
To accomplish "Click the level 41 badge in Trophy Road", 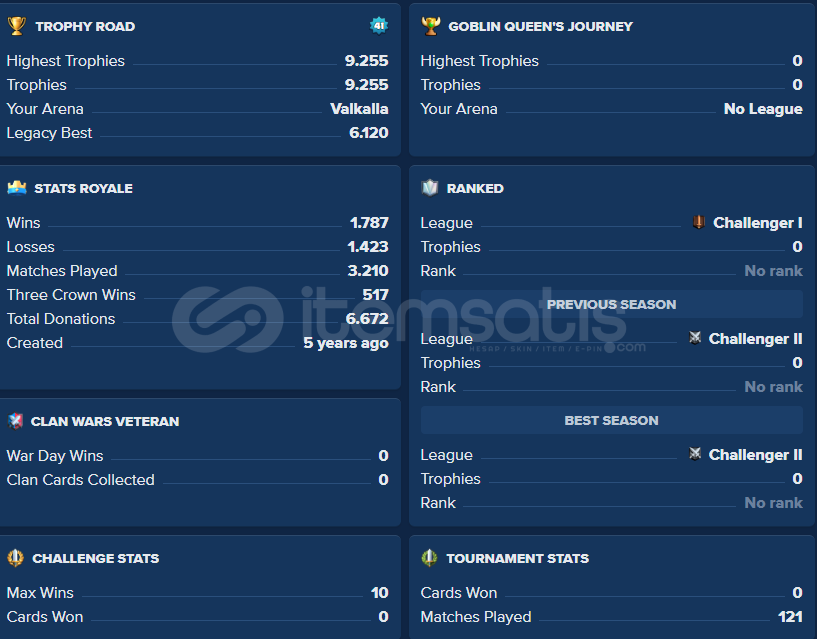I will [379, 26].
